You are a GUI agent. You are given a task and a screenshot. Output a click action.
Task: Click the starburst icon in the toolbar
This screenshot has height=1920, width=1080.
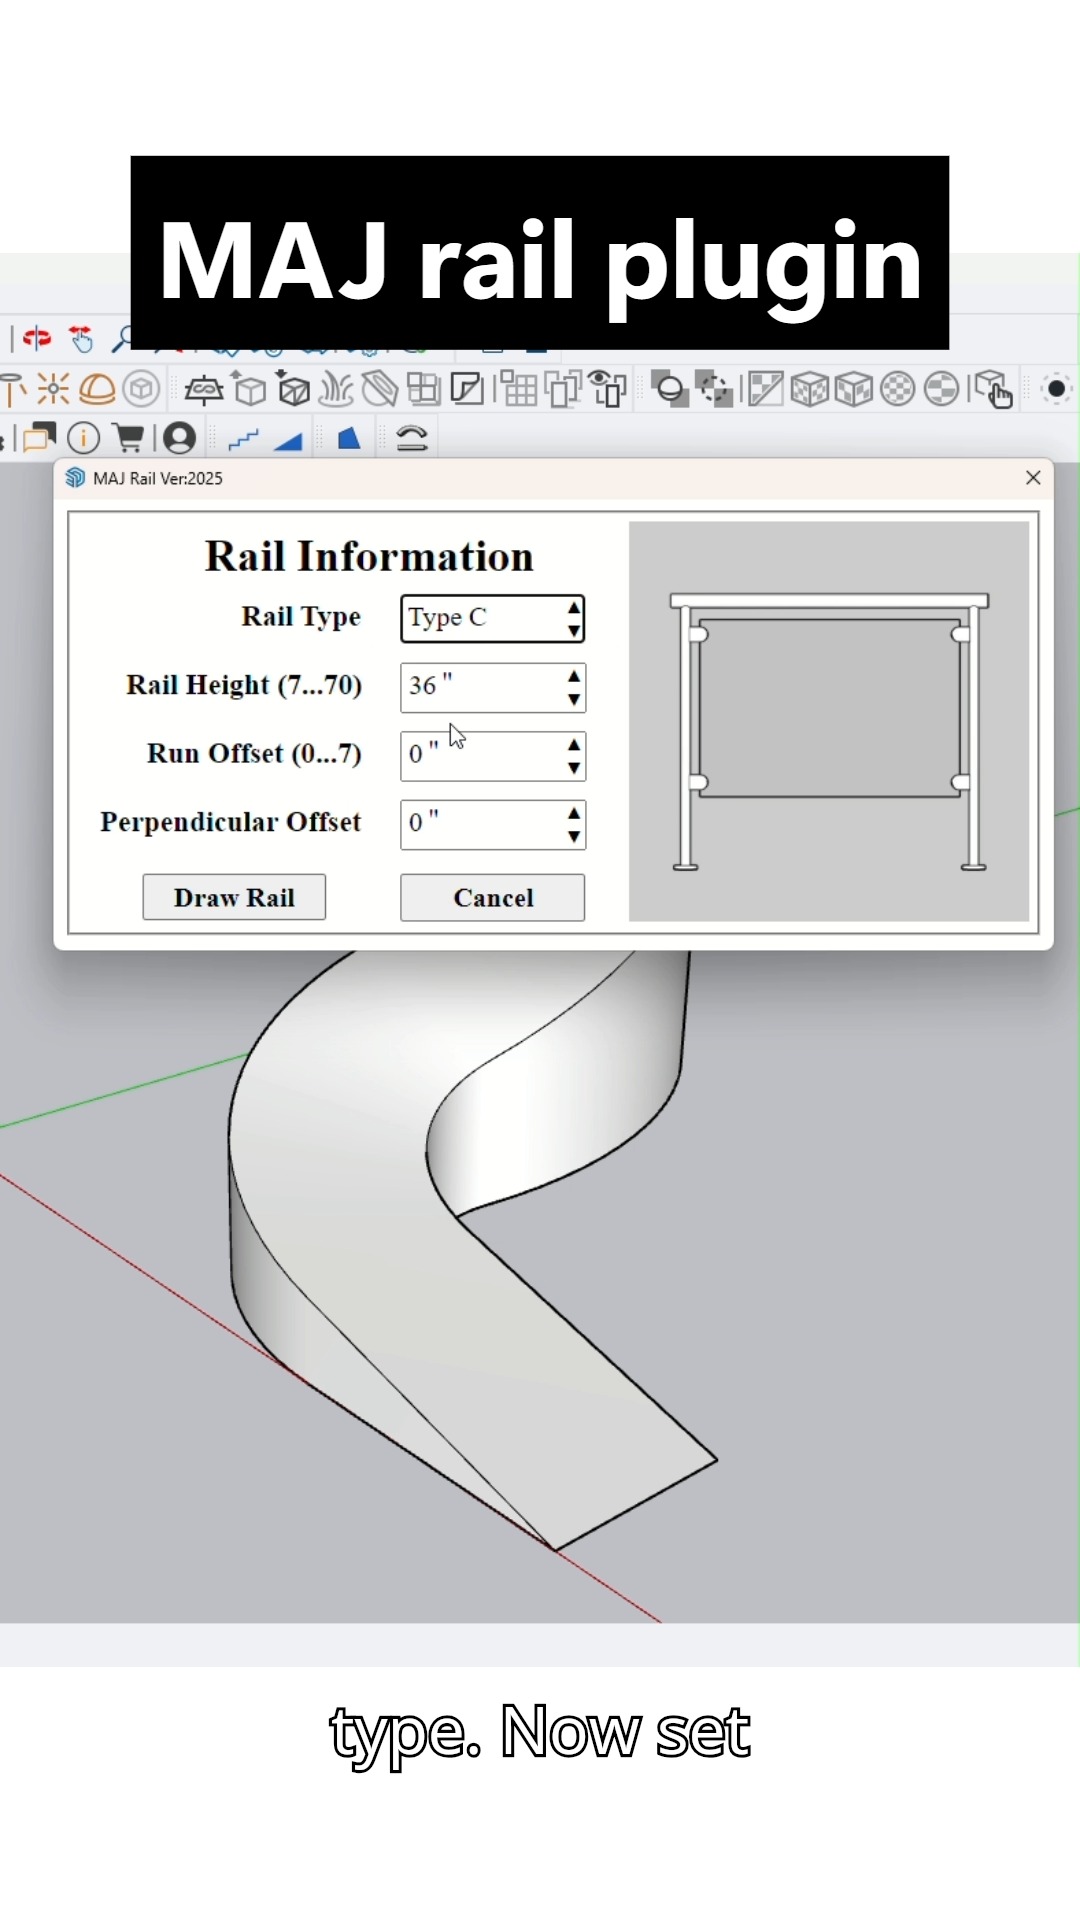53,389
